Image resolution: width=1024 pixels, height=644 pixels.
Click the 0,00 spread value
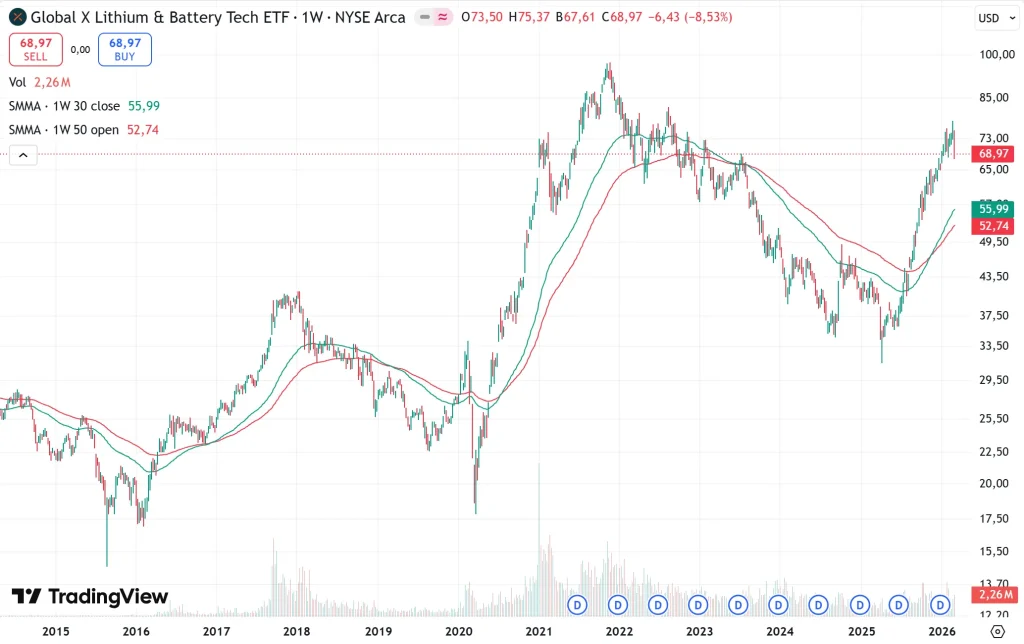pyautogui.click(x=80, y=50)
